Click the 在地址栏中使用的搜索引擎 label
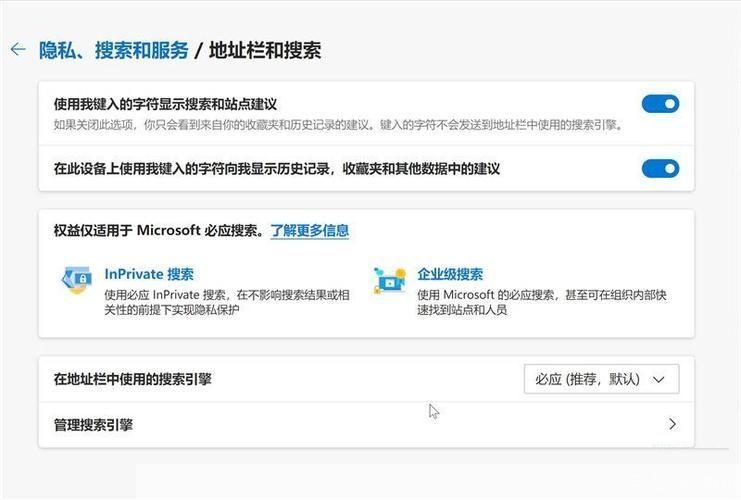Screen dimensions: 741x500 tap(132, 379)
